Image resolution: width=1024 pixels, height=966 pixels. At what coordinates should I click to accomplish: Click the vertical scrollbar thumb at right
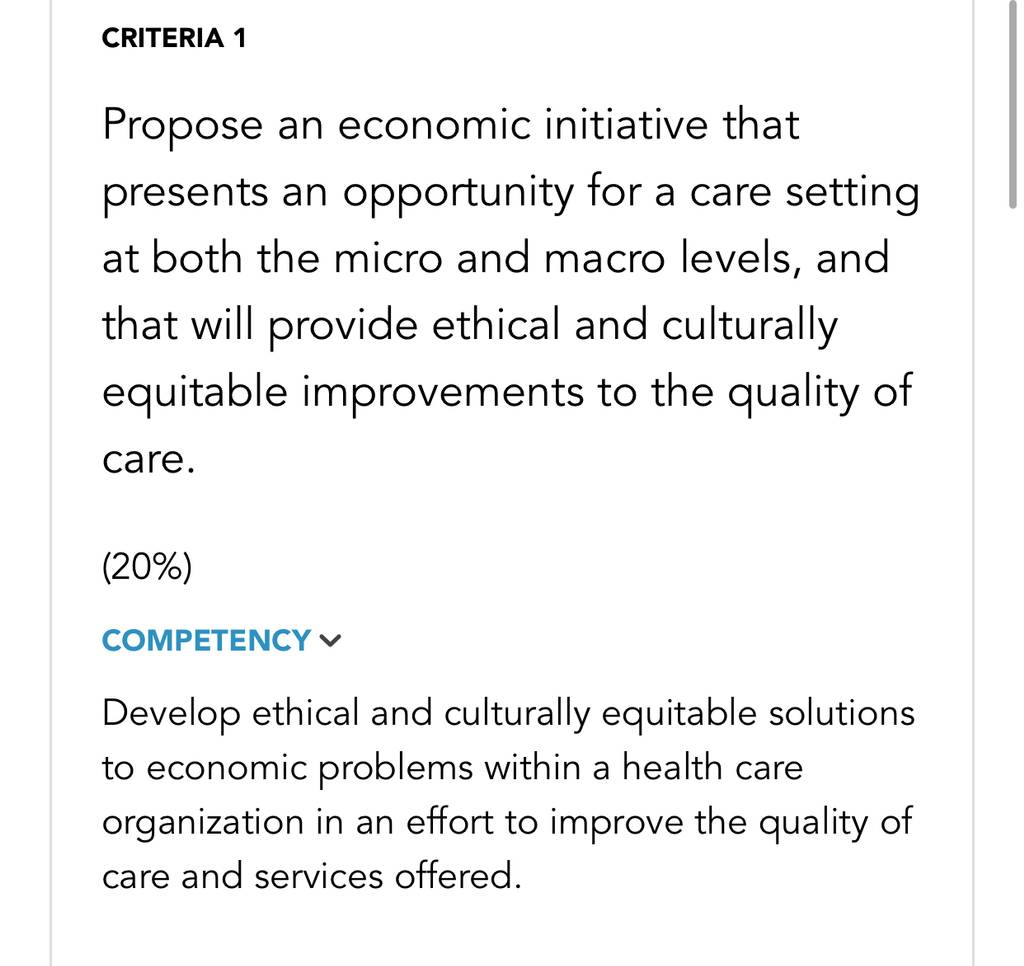[x=1013, y=105]
